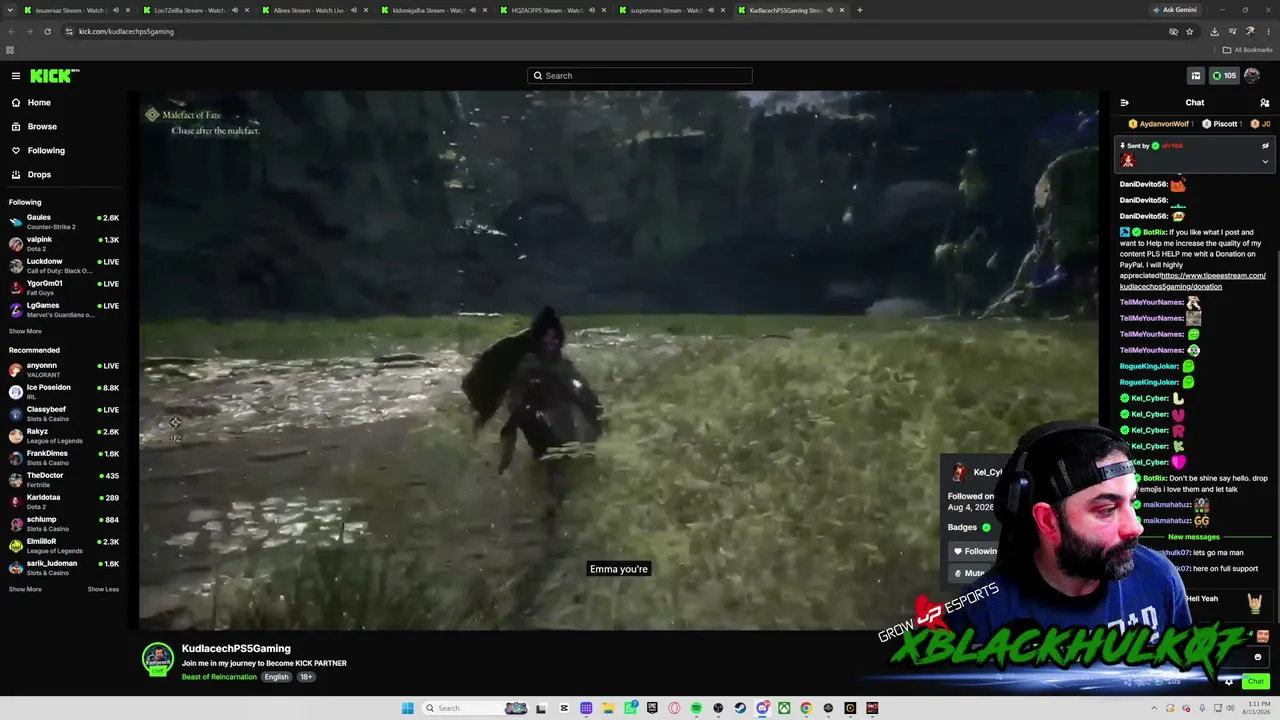1280x720 pixels.
Task: Jump to New messages in chat
Action: pyautogui.click(x=1194, y=537)
